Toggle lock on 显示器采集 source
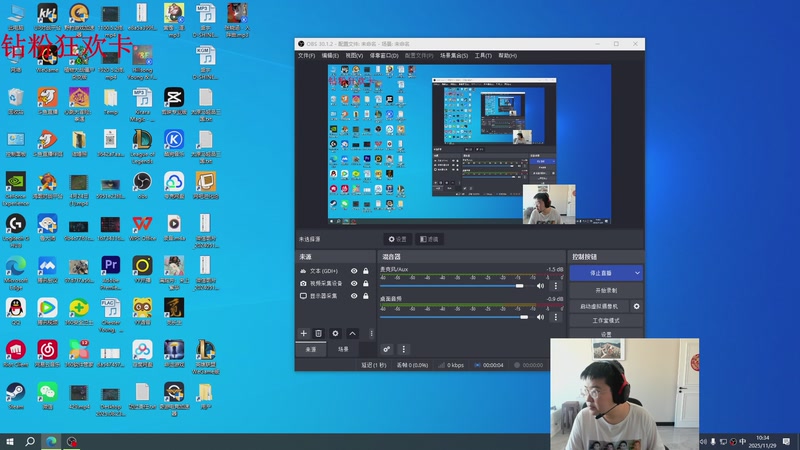The height and width of the screenshot is (450, 800). click(x=366, y=296)
